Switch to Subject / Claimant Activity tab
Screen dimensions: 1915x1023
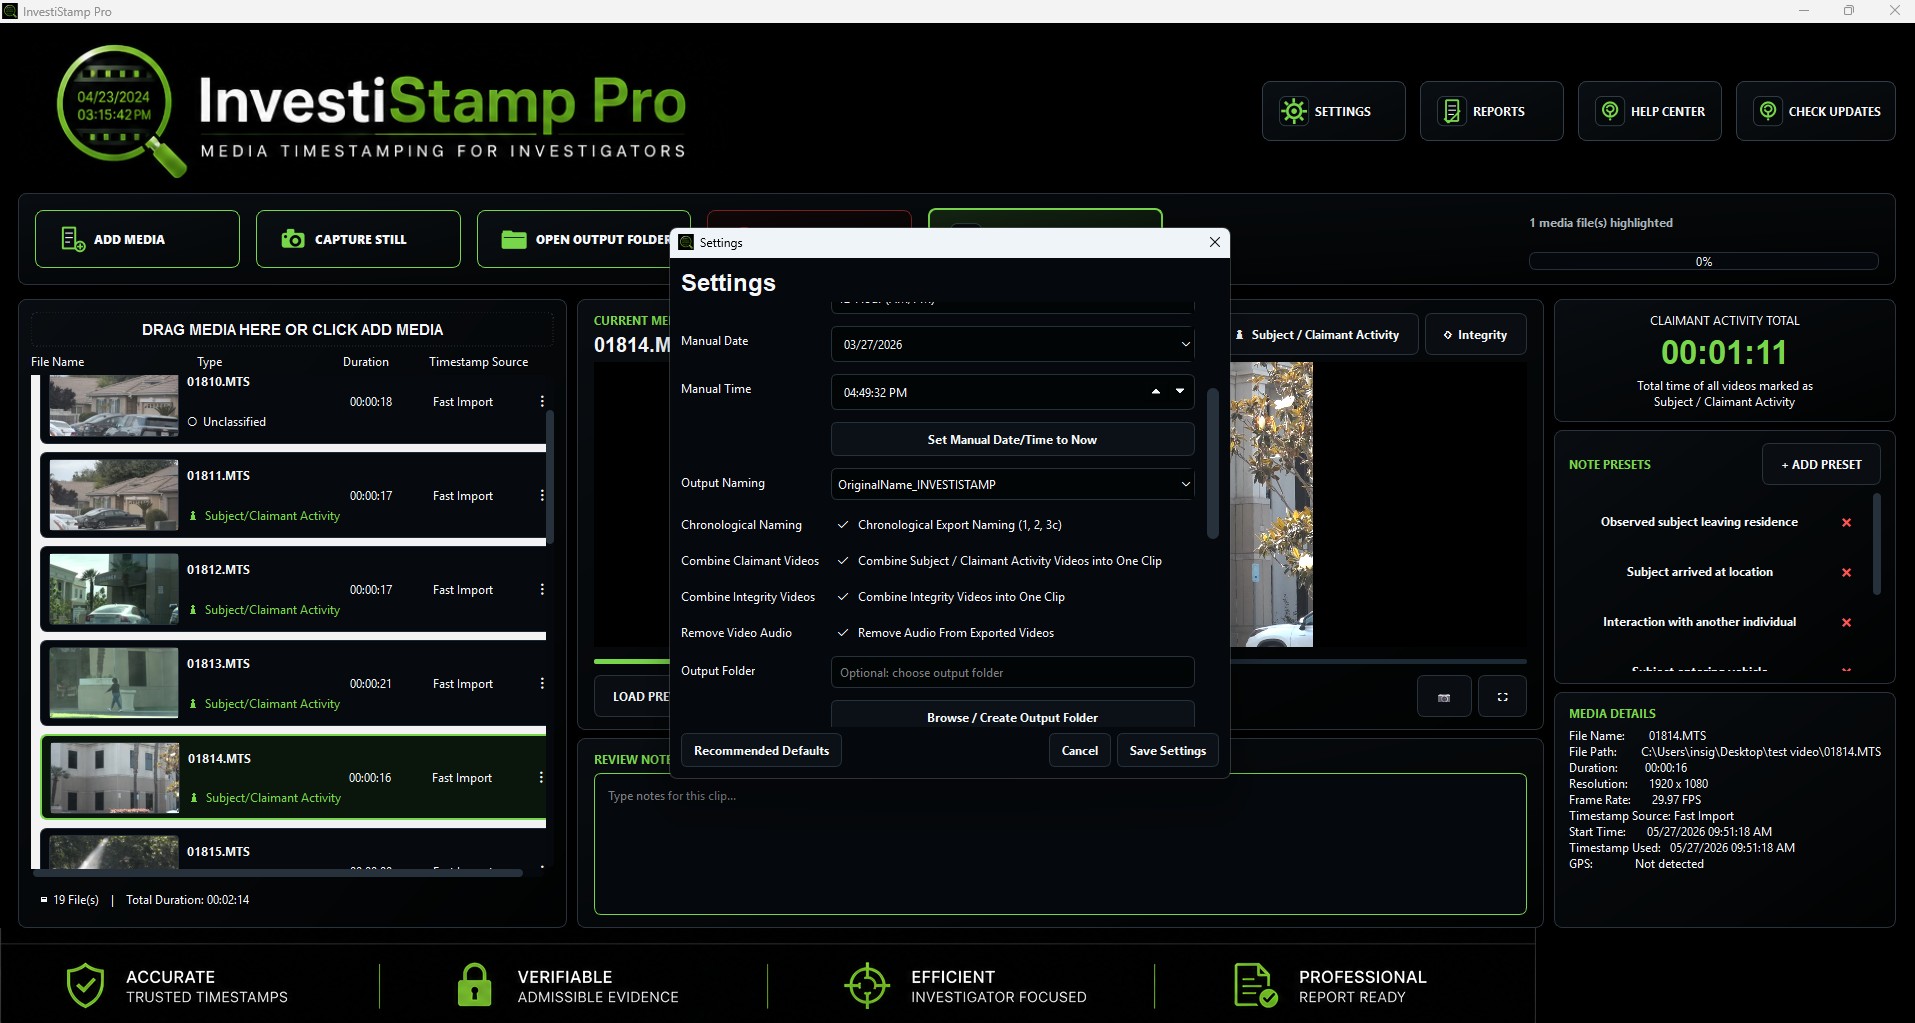coord(1324,335)
